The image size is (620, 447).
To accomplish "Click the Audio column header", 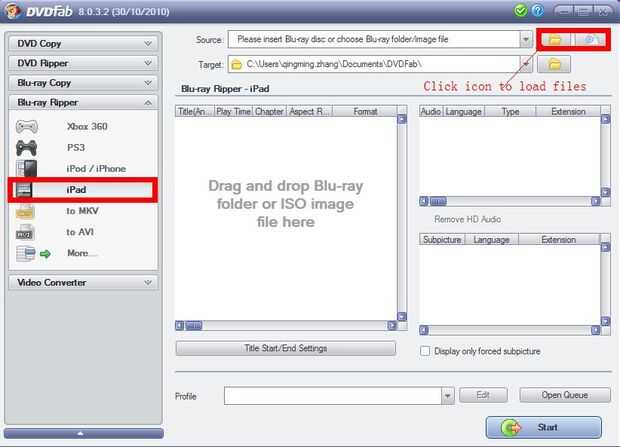I will tap(431, 112).
